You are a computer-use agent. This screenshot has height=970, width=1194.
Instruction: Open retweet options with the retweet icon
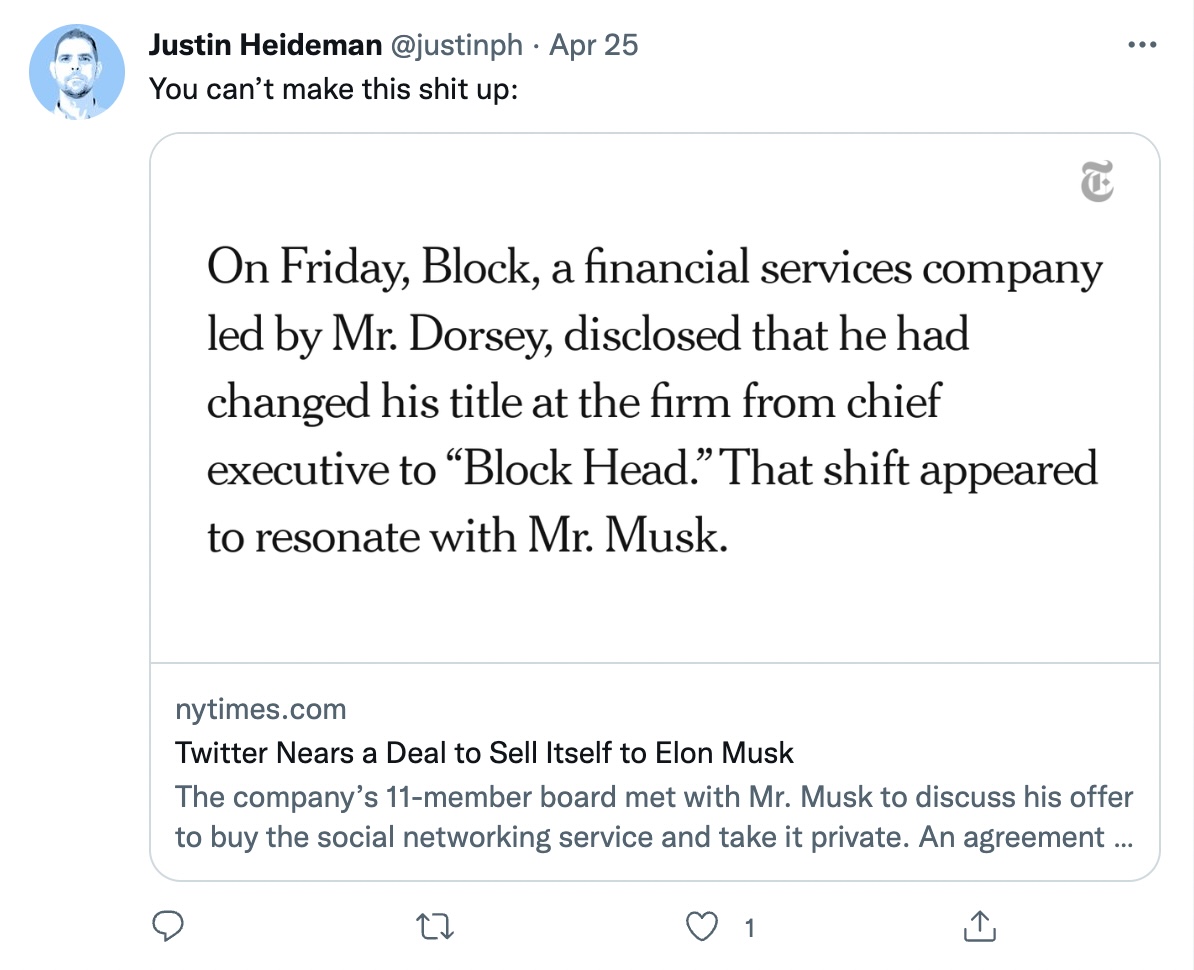(x=435, y=927)
